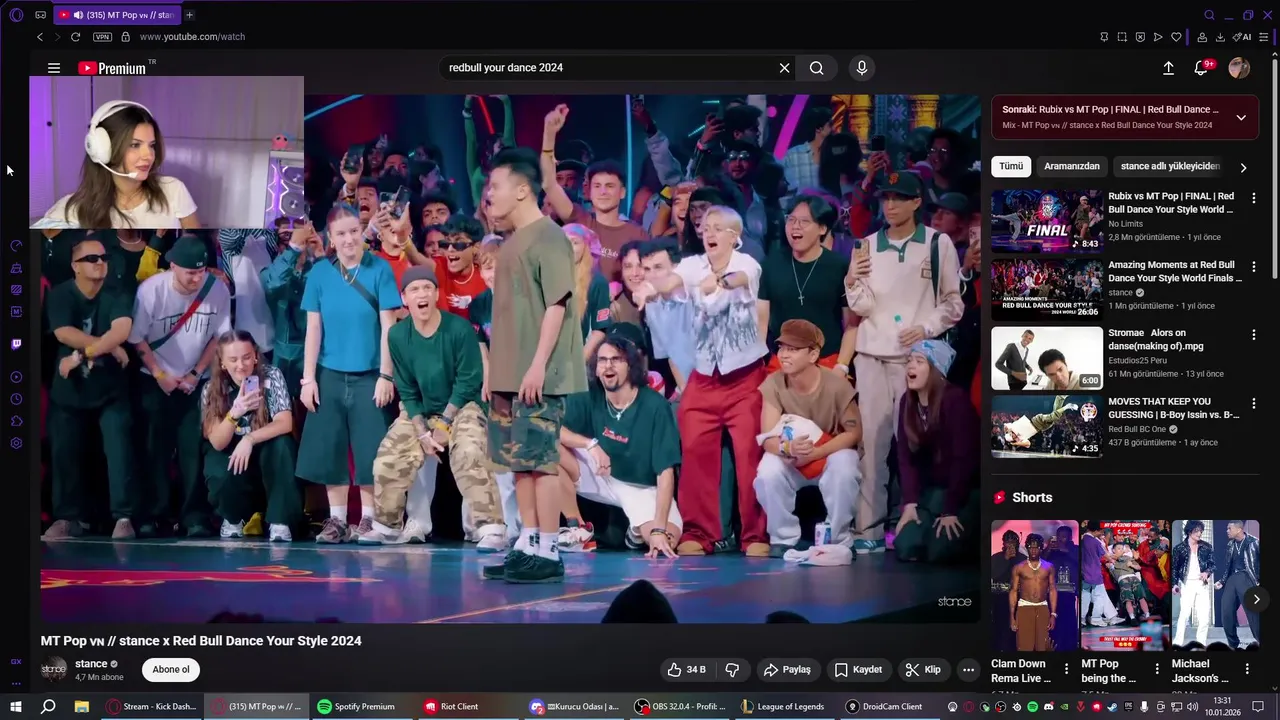Viewport: 1280px width, 720px height.
Task: Save the video with Kaydet
Action: [x=858, y=670]
